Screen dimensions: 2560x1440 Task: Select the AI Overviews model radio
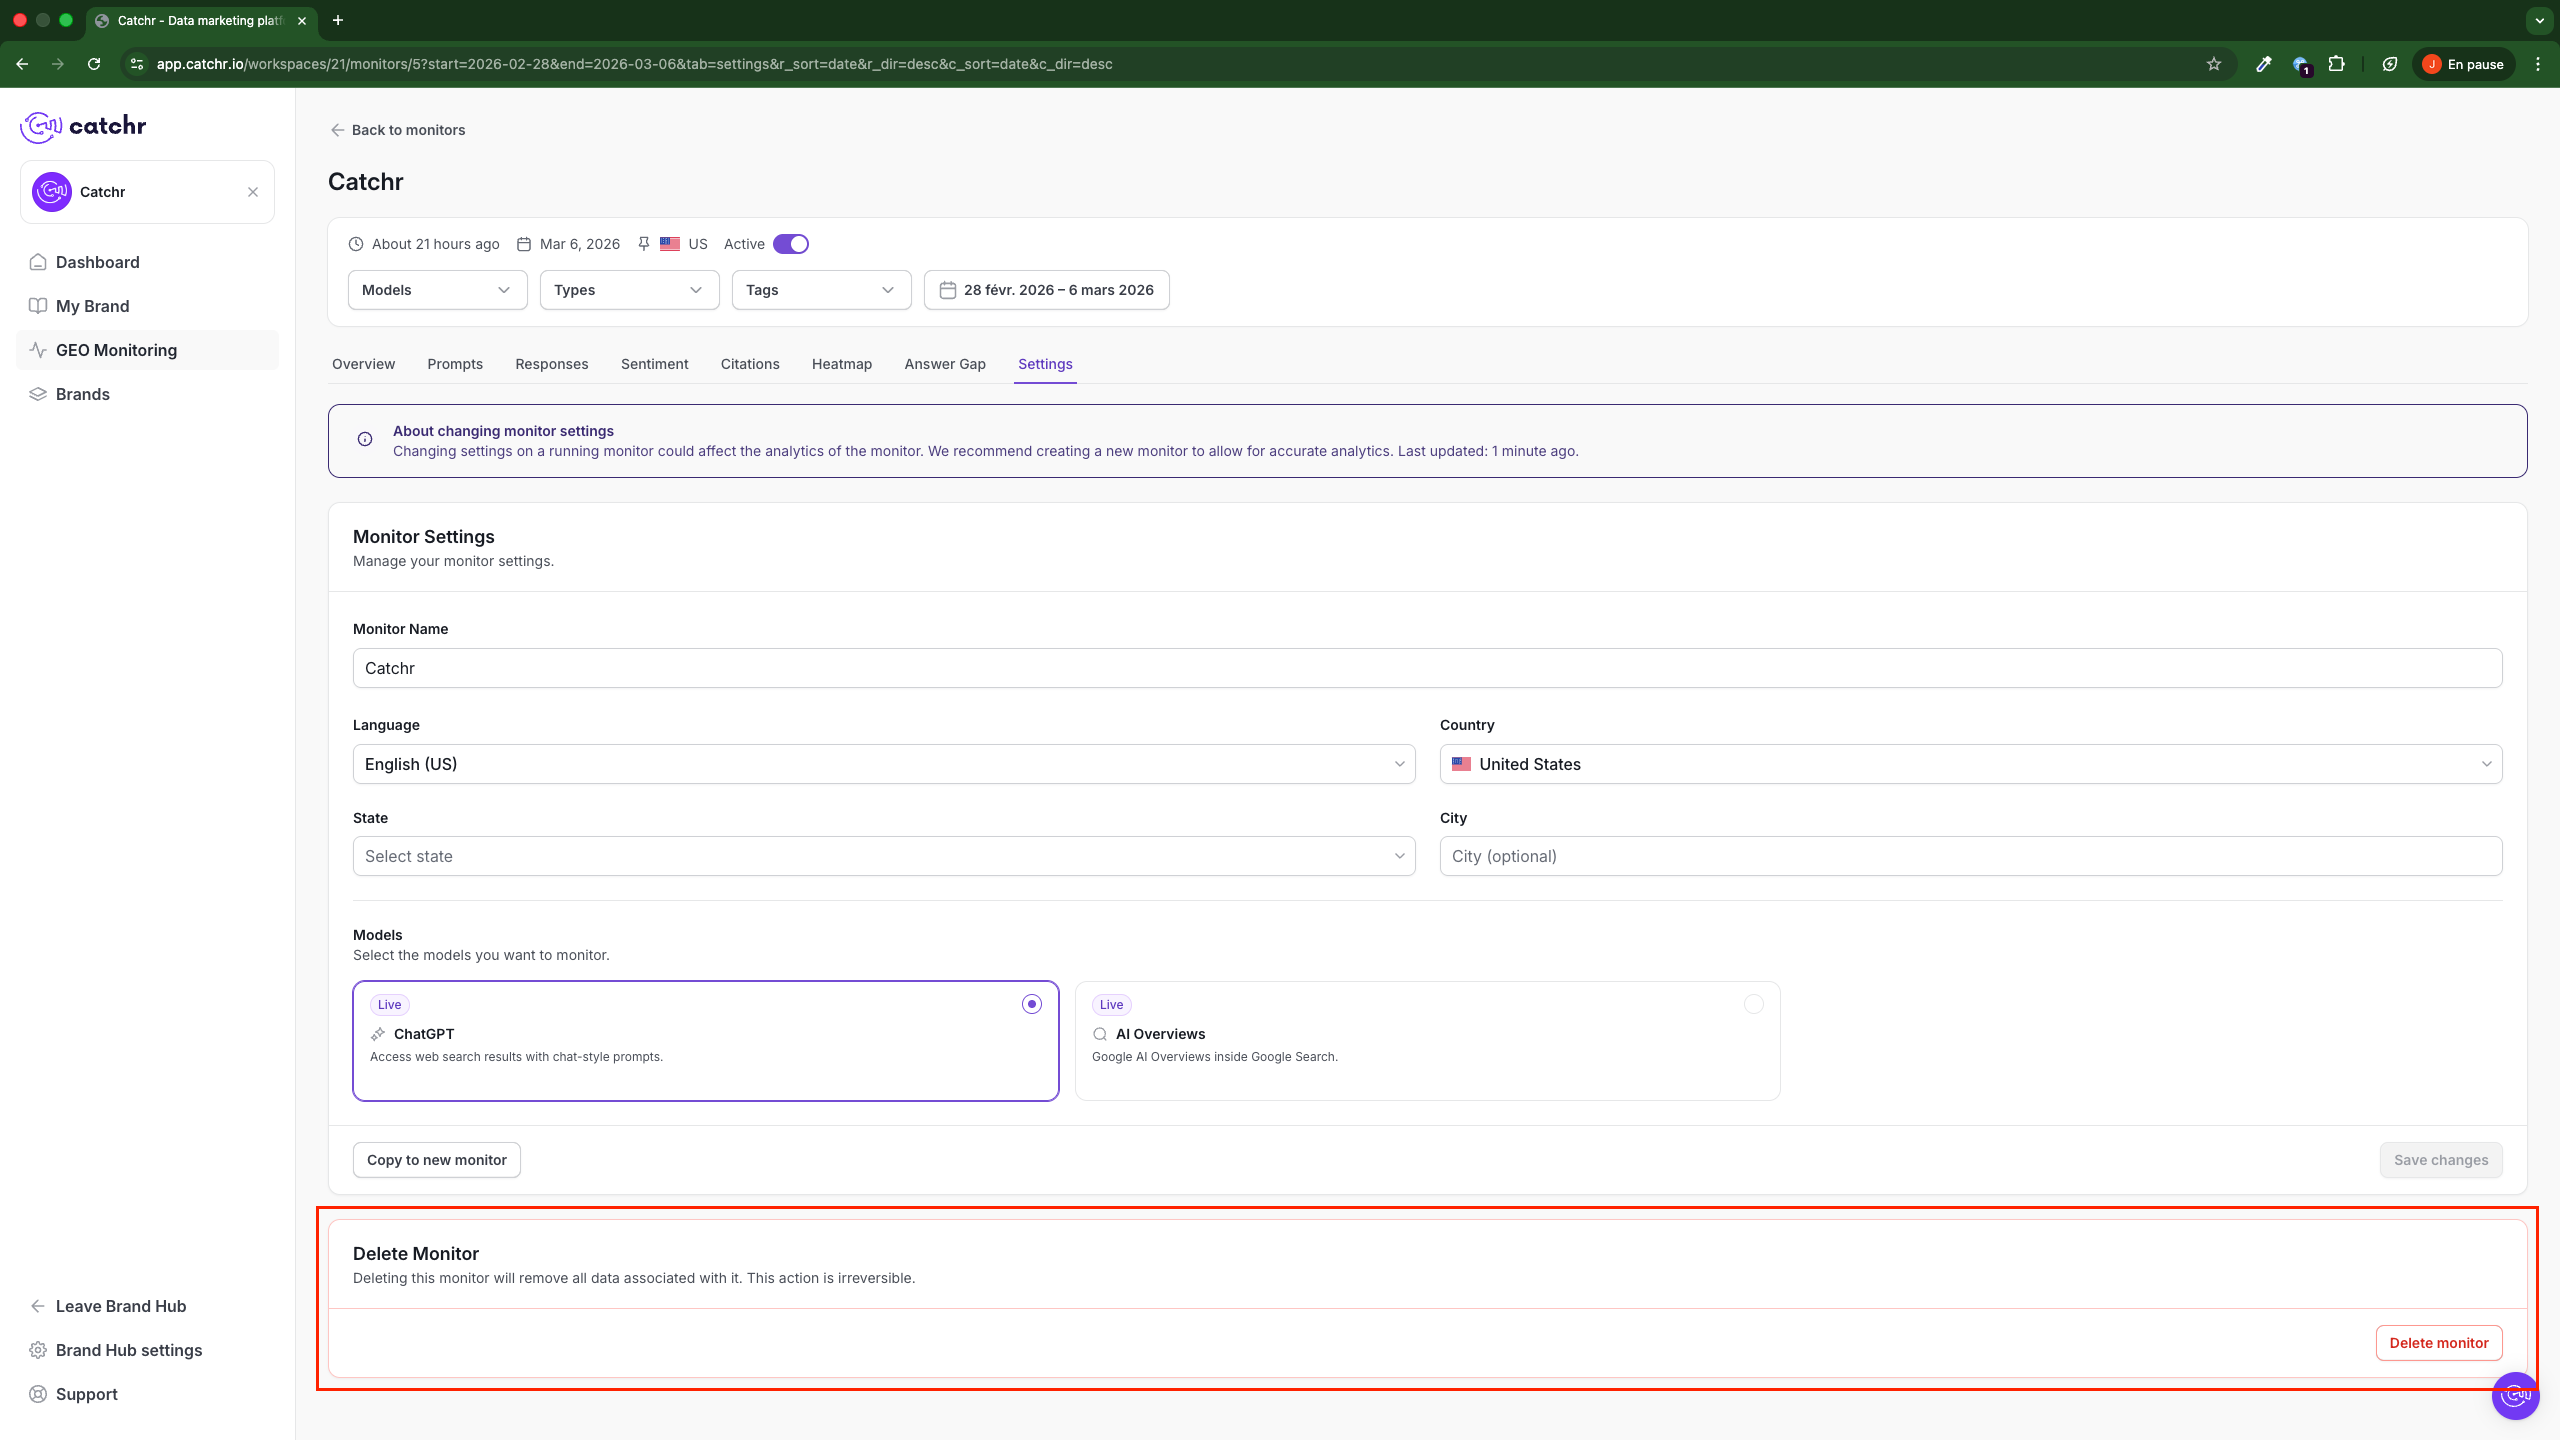1753,1004
